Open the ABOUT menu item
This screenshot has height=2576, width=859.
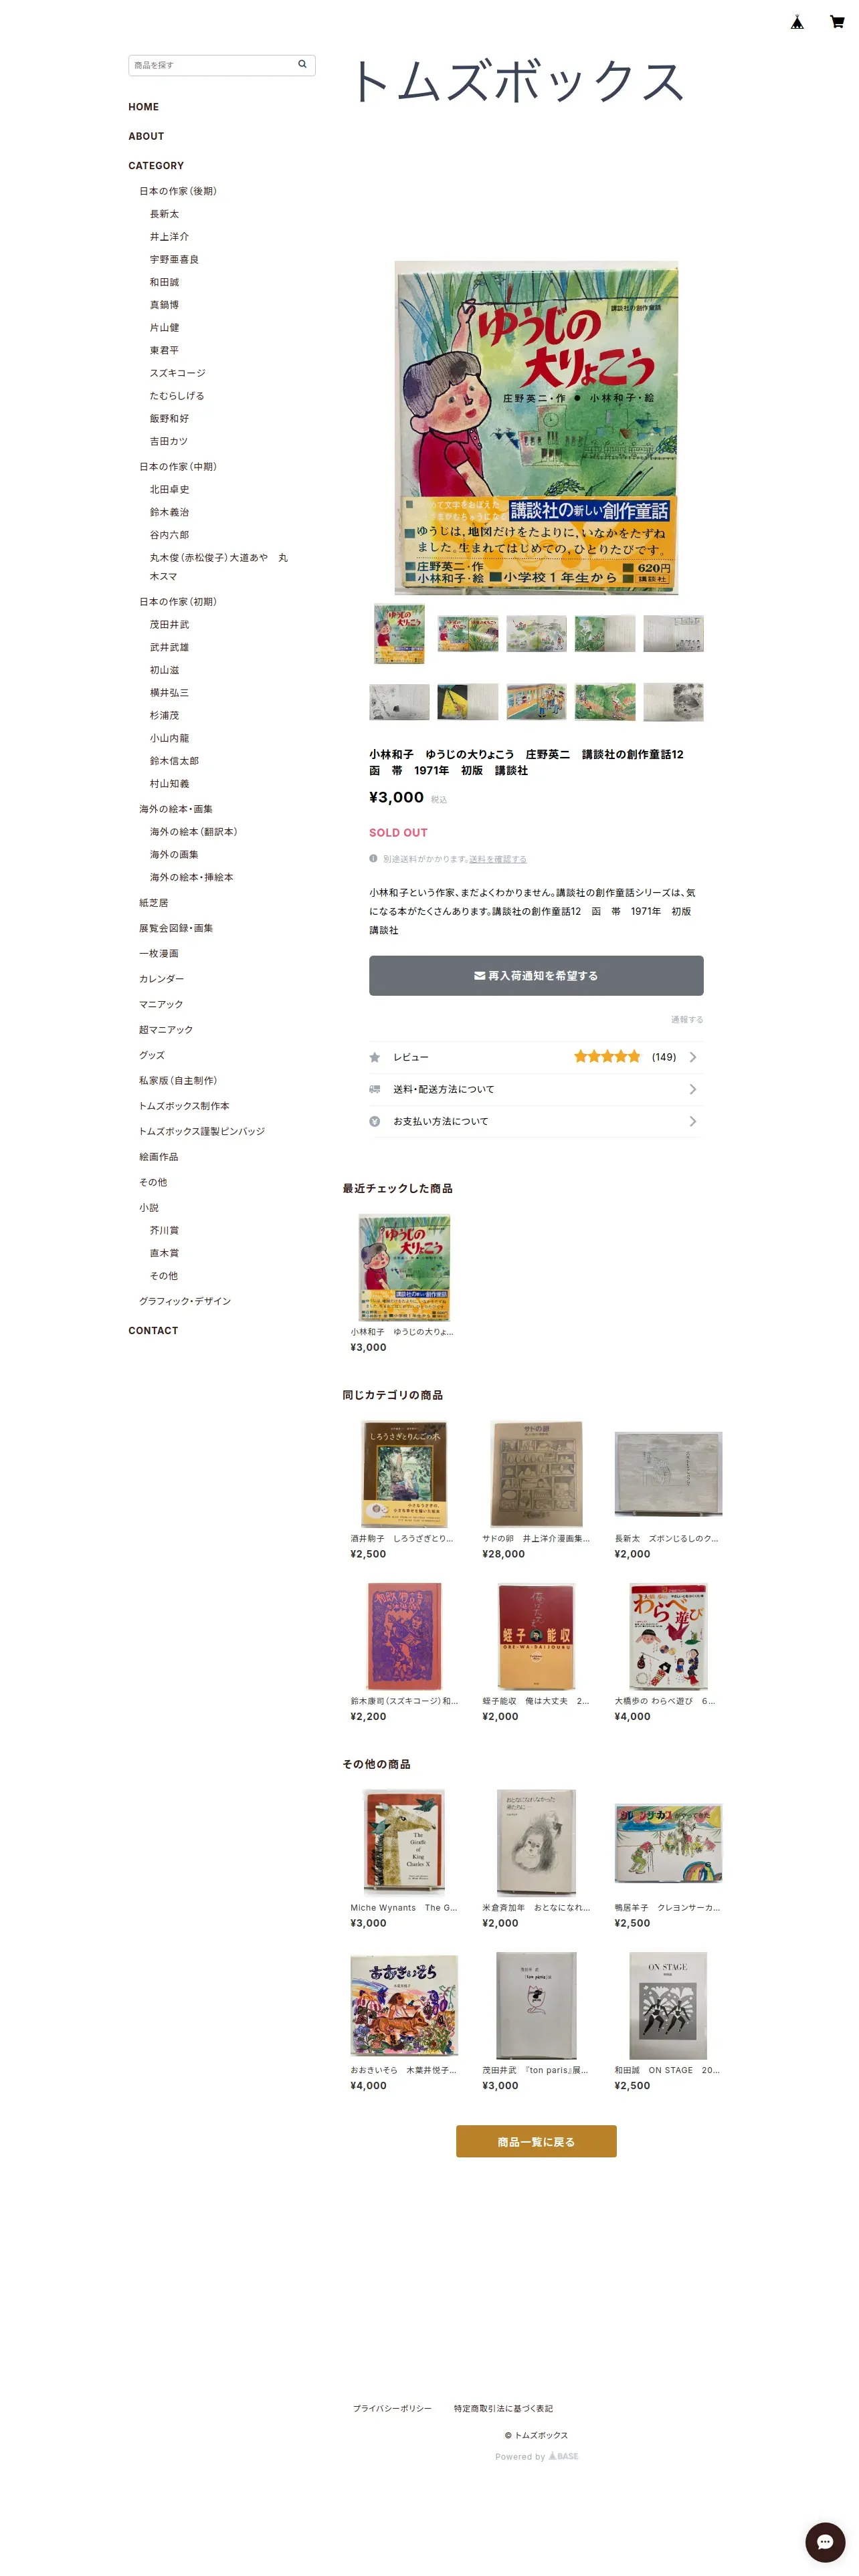[146, 136]
